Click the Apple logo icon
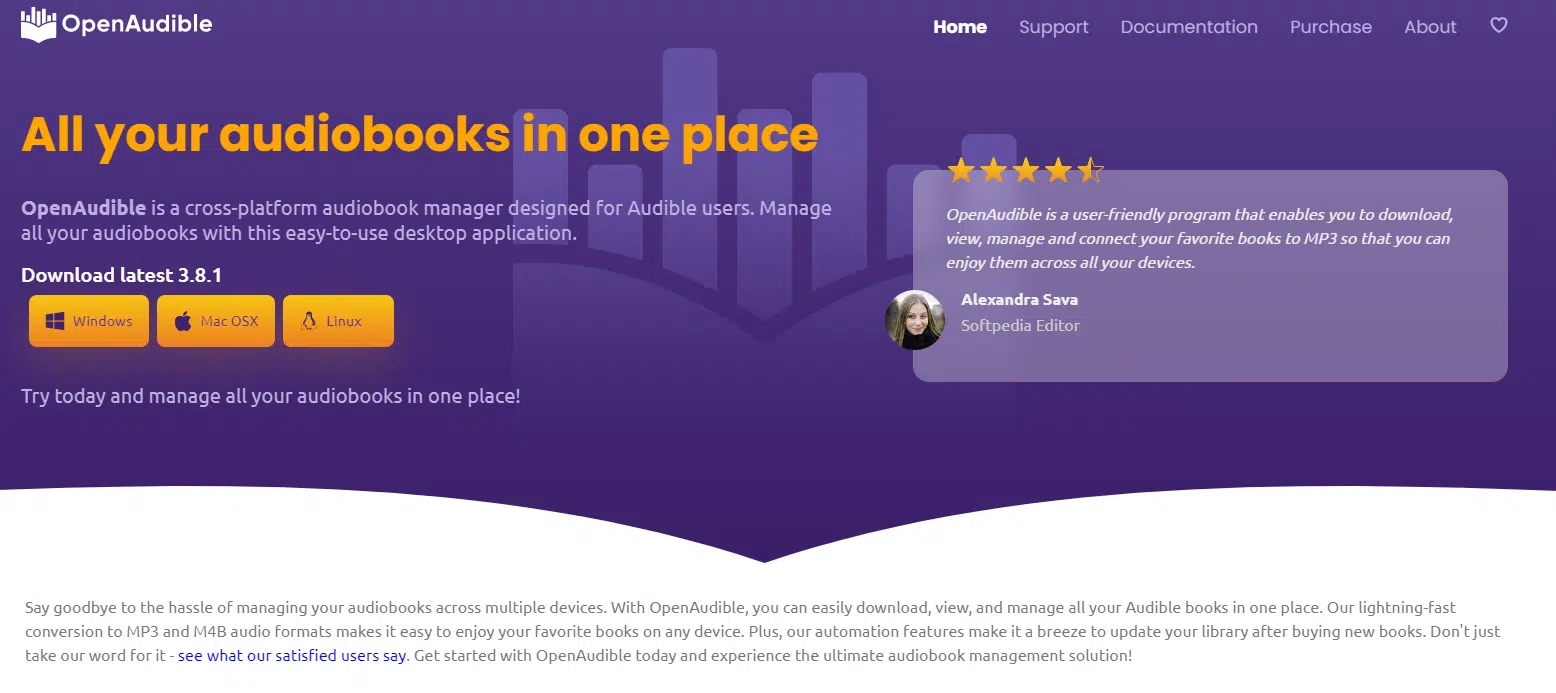The height and width of the screenshot is (693, 1556). (183, 321)
